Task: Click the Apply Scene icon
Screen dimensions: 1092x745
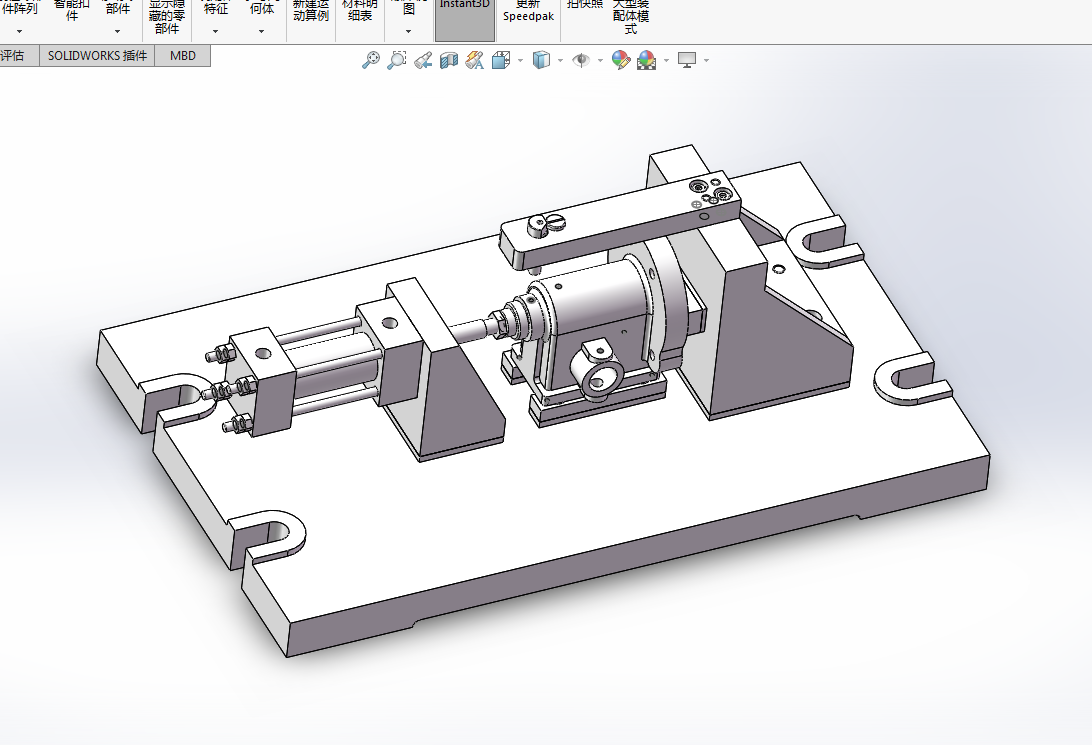Action: pos(647,61)
